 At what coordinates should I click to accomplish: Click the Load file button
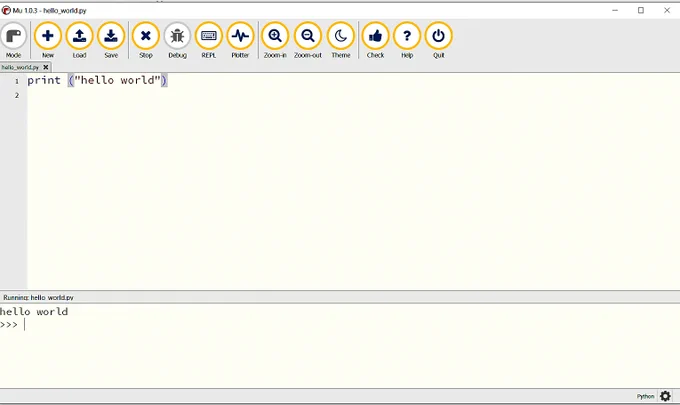coord(79,40)
